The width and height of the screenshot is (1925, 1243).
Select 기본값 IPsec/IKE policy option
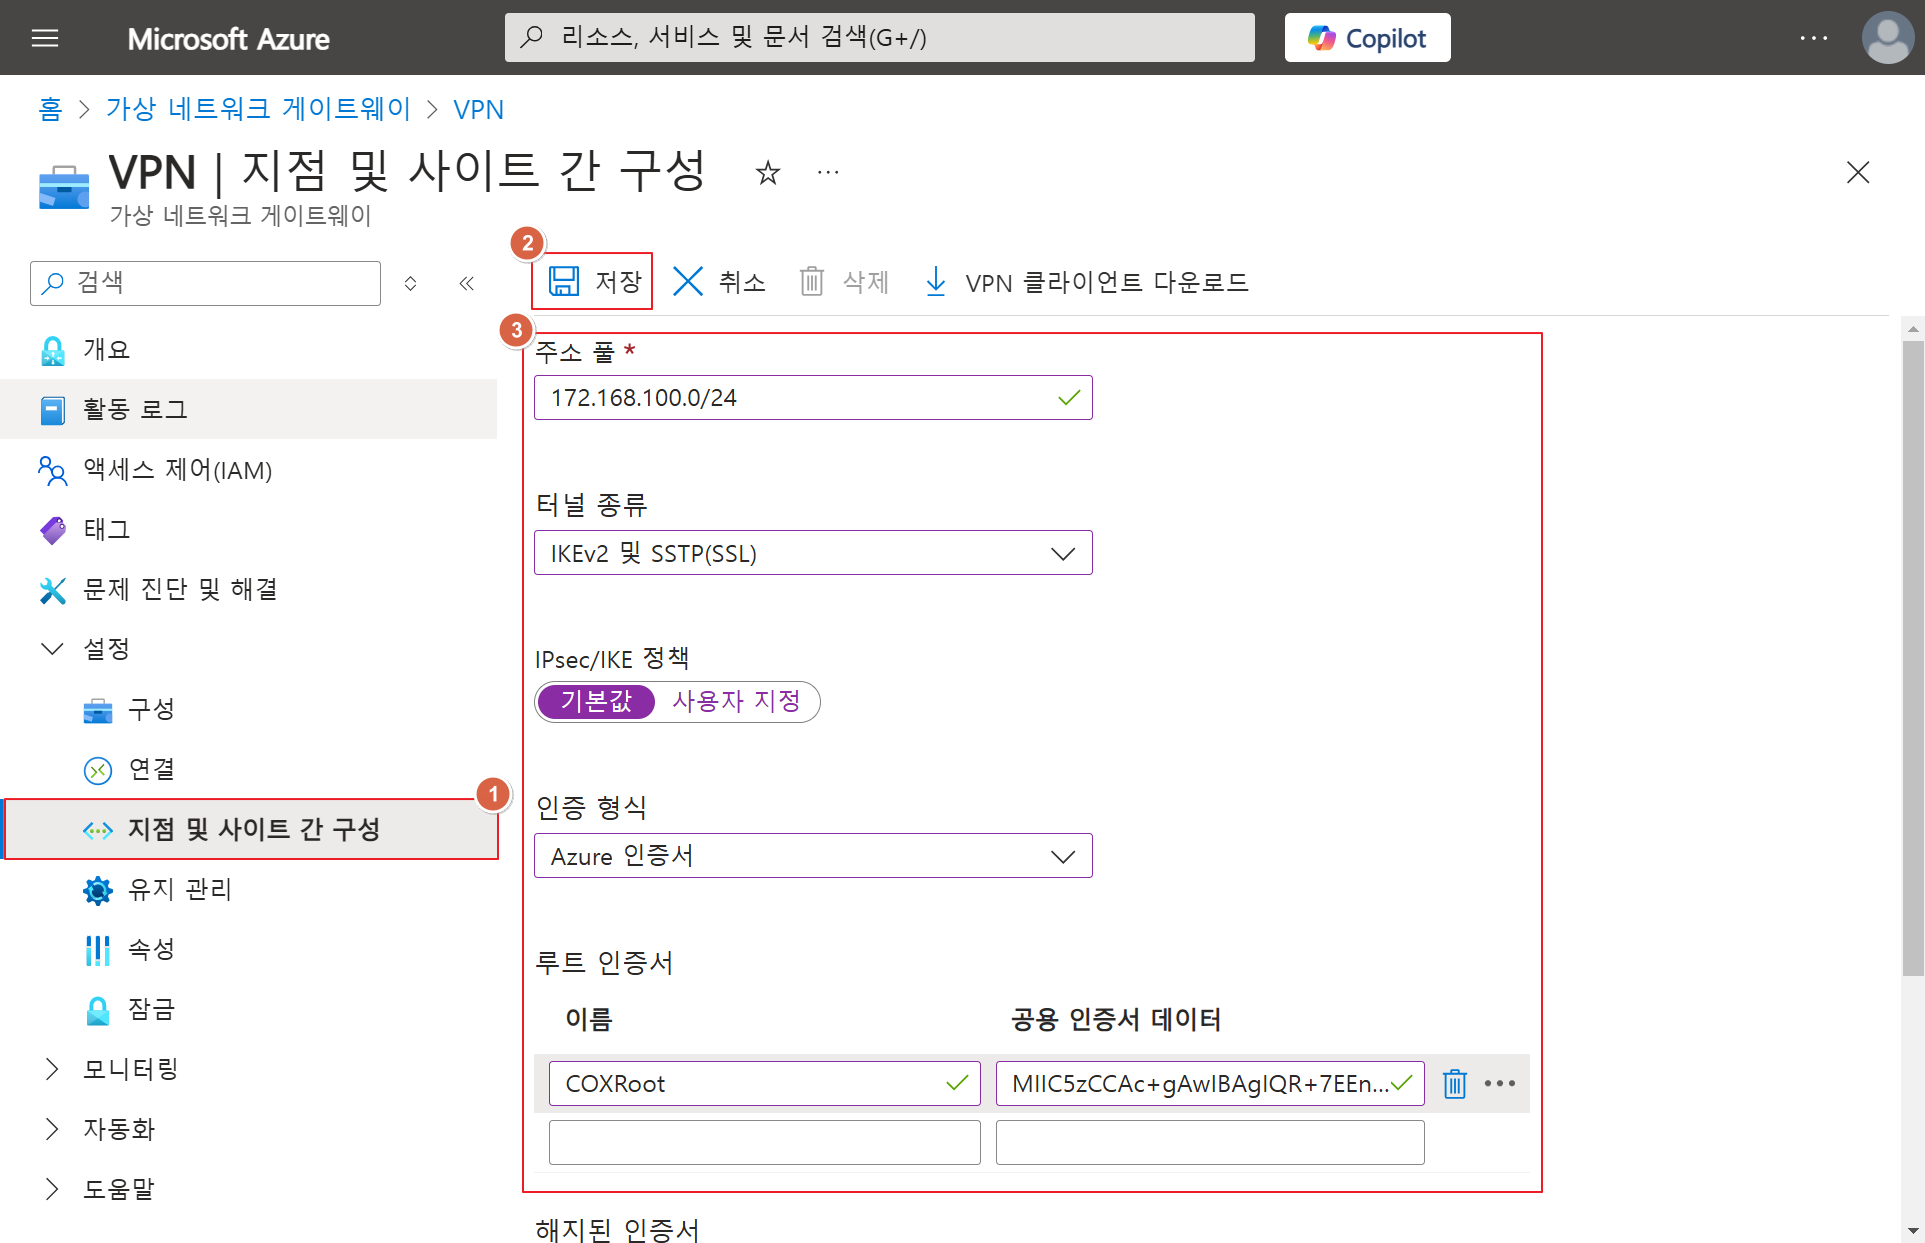click(597, 701)
